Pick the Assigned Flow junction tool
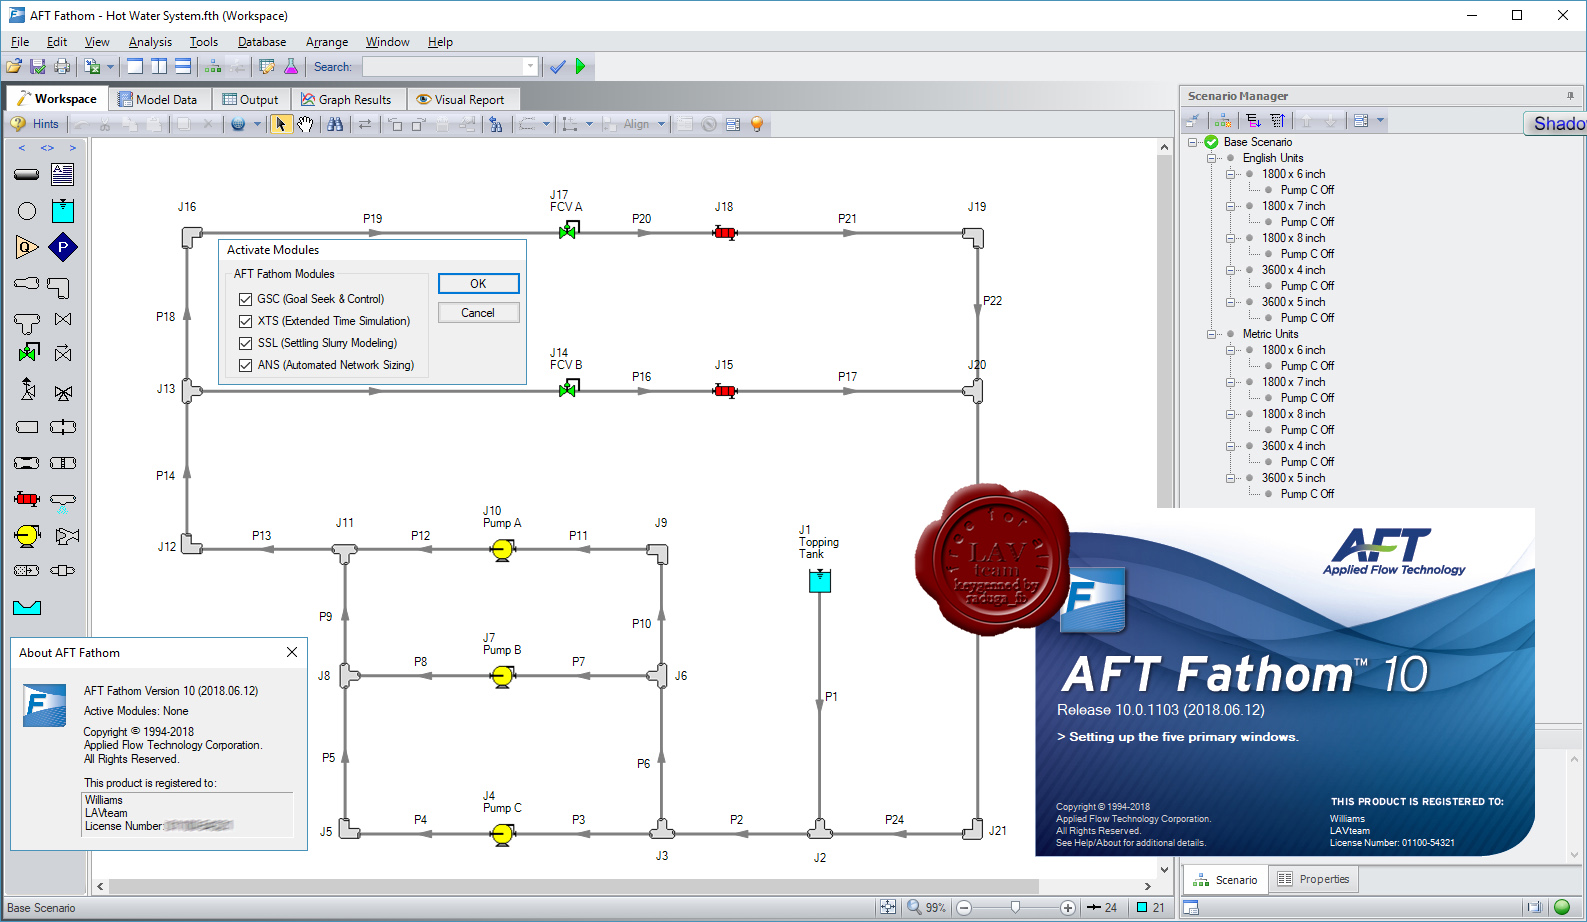Screen dimensions: 1587x922 [27, 247]
